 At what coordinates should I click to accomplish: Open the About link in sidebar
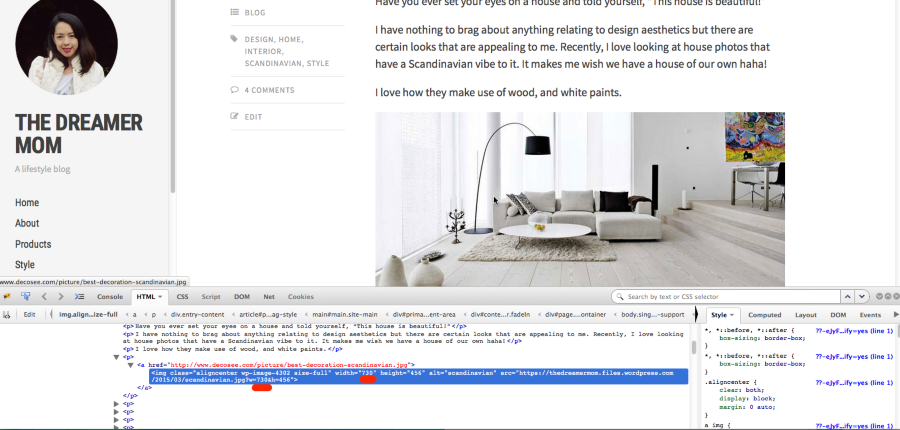27,223
